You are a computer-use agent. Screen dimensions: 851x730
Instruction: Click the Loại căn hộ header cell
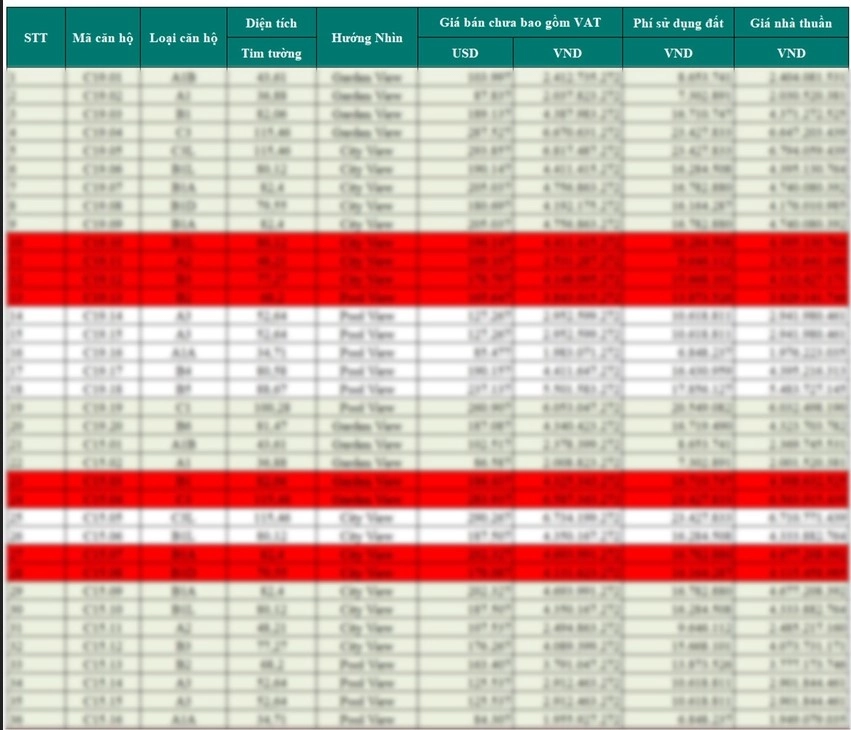(183, 37)
